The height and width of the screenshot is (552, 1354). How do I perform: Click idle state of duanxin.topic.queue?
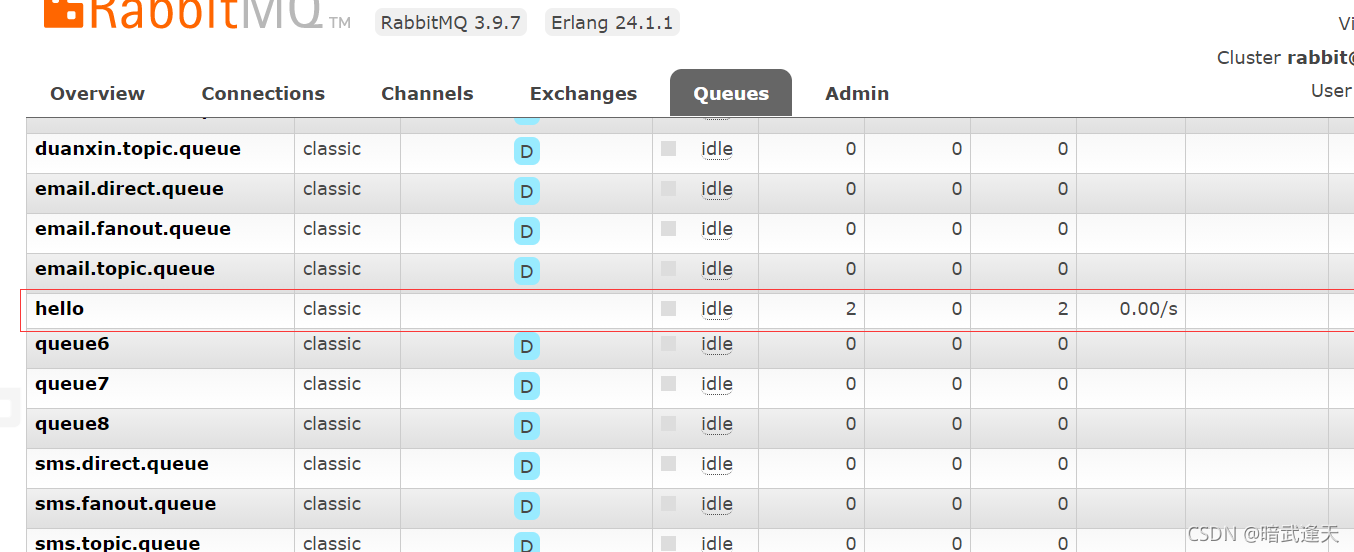pyautogui.click(x=717, y=149)
